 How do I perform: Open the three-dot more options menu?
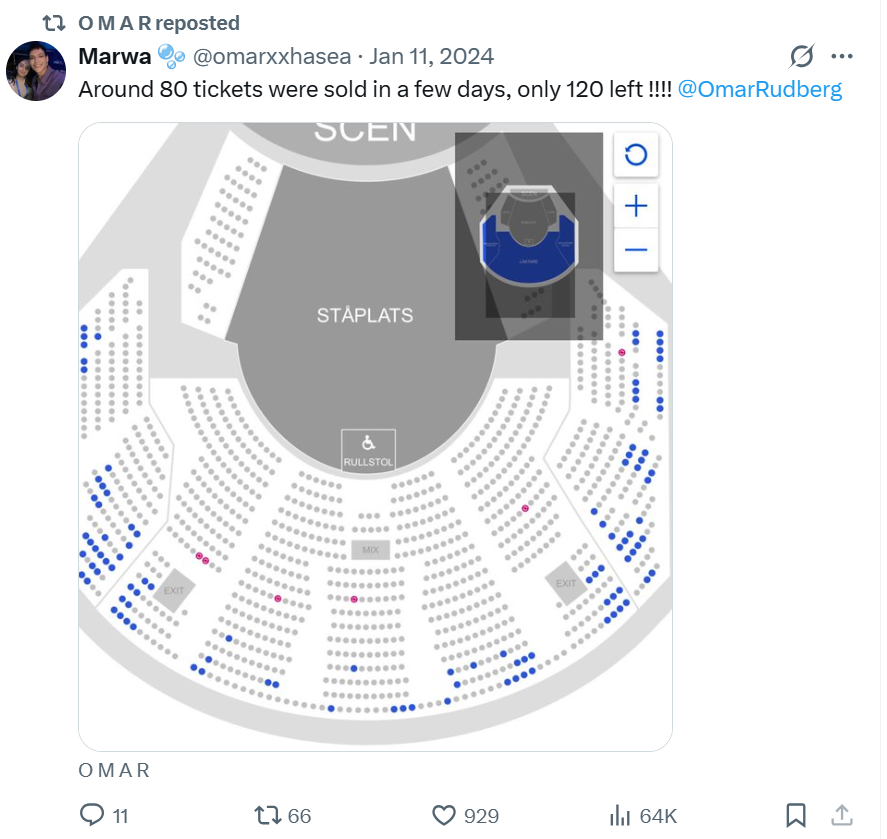[842, 56]
